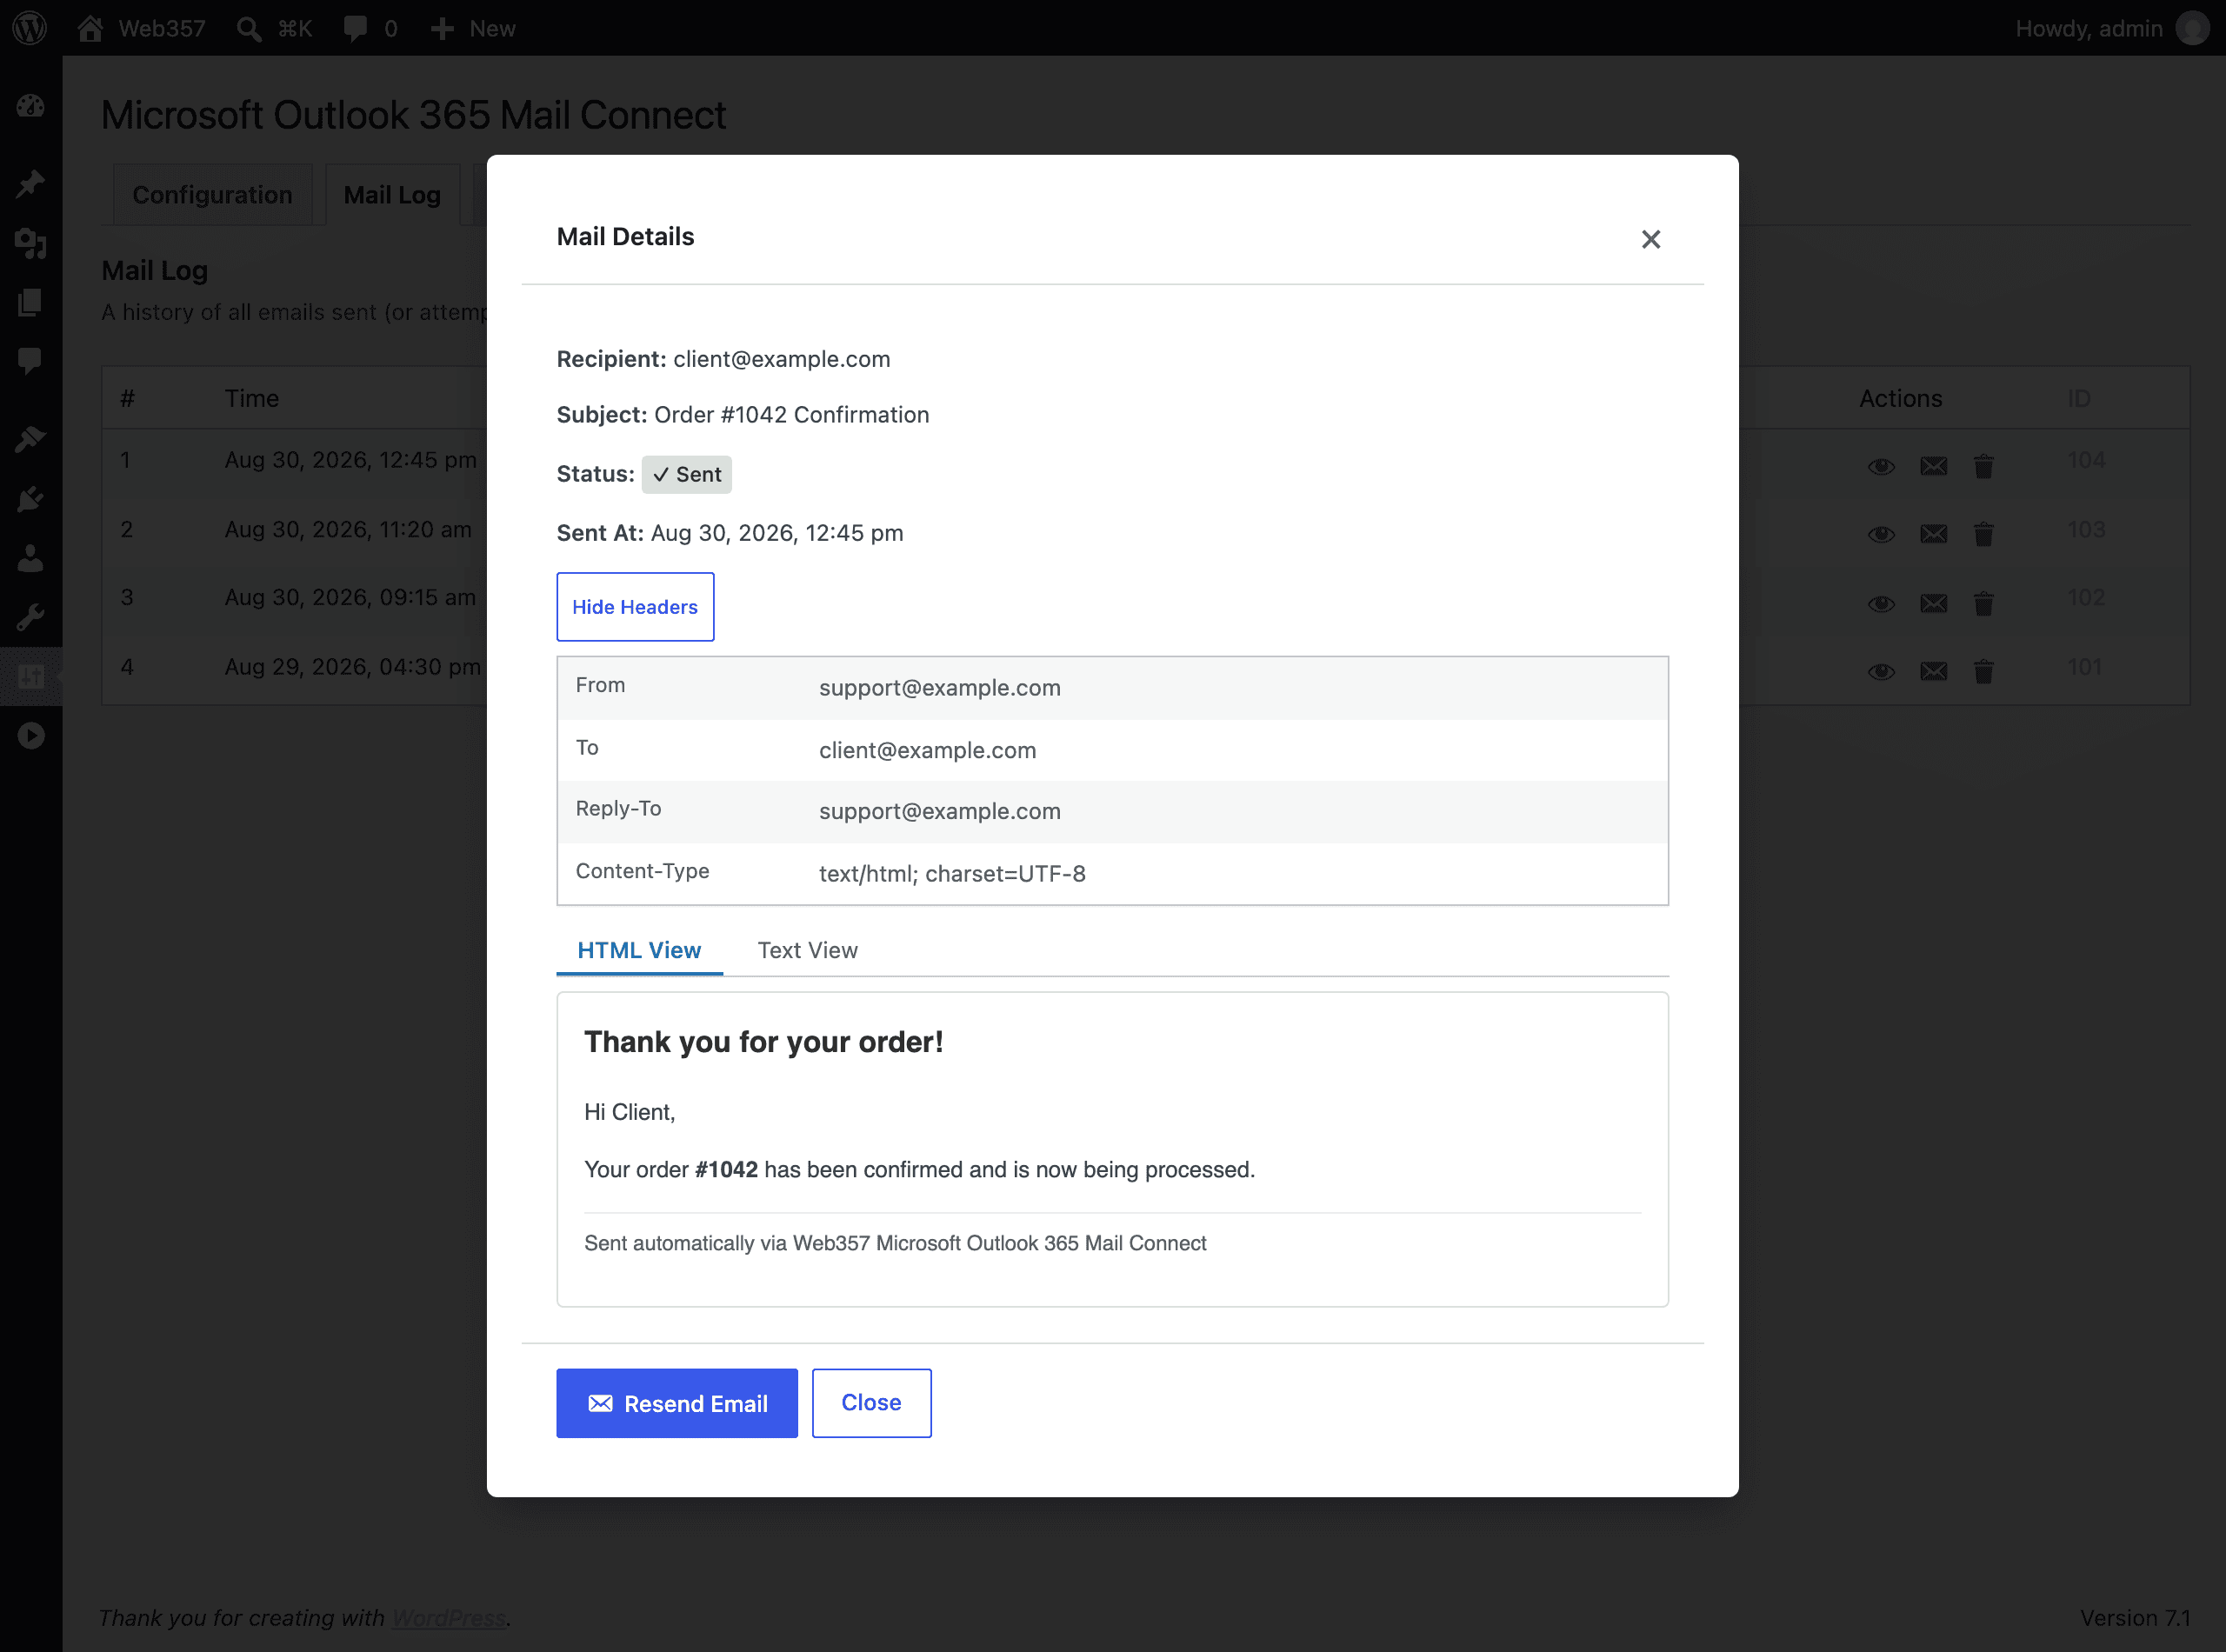Screen dimensions: 2226x1652
Task: Open Pages via stacked-pages sidebar icon
Action: coord(31,302)
